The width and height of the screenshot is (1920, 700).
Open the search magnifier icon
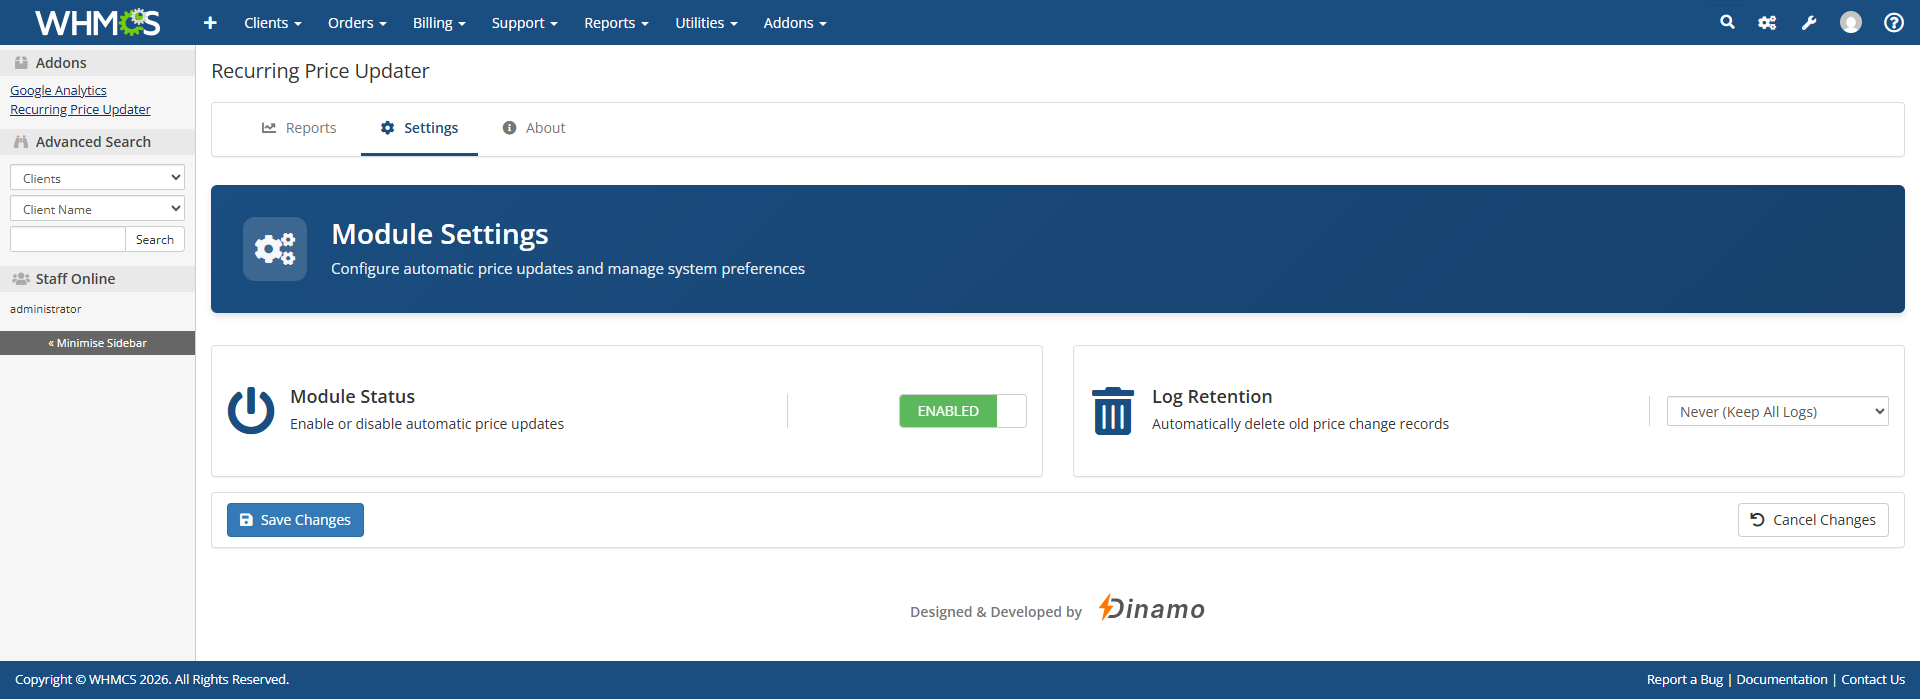[x=1727, y=22]
